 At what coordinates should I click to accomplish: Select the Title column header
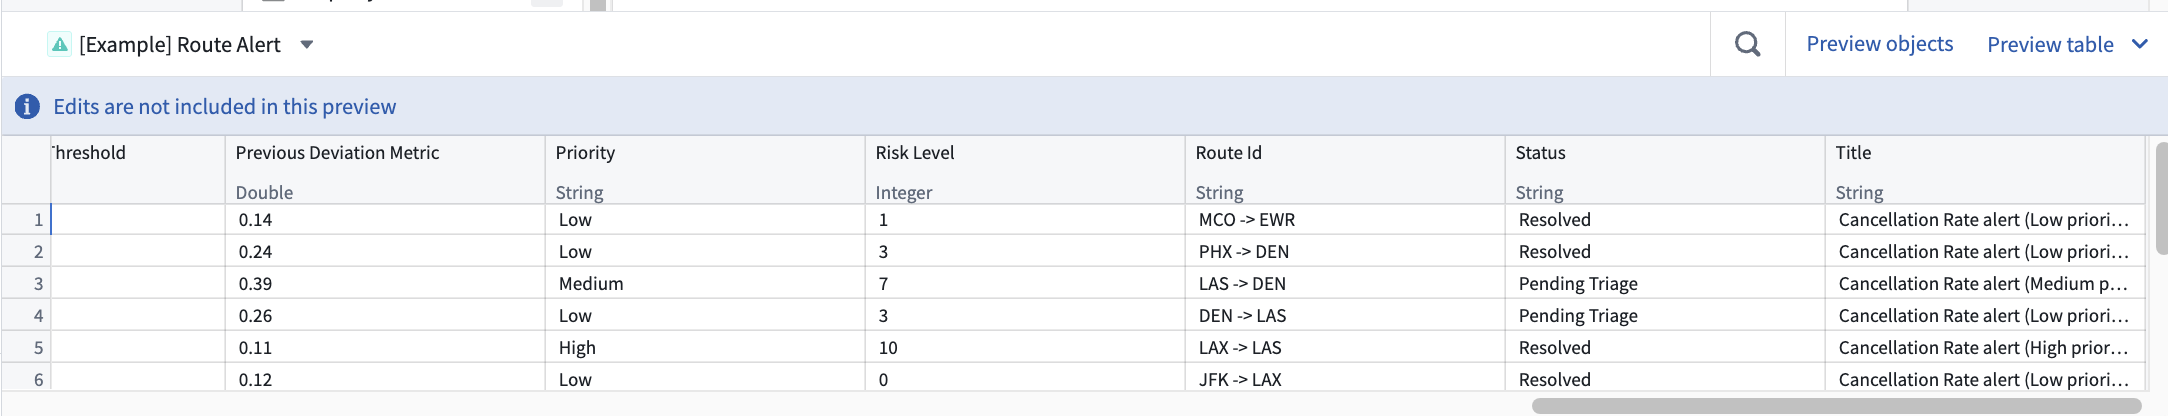click(x=1853, y=153)
